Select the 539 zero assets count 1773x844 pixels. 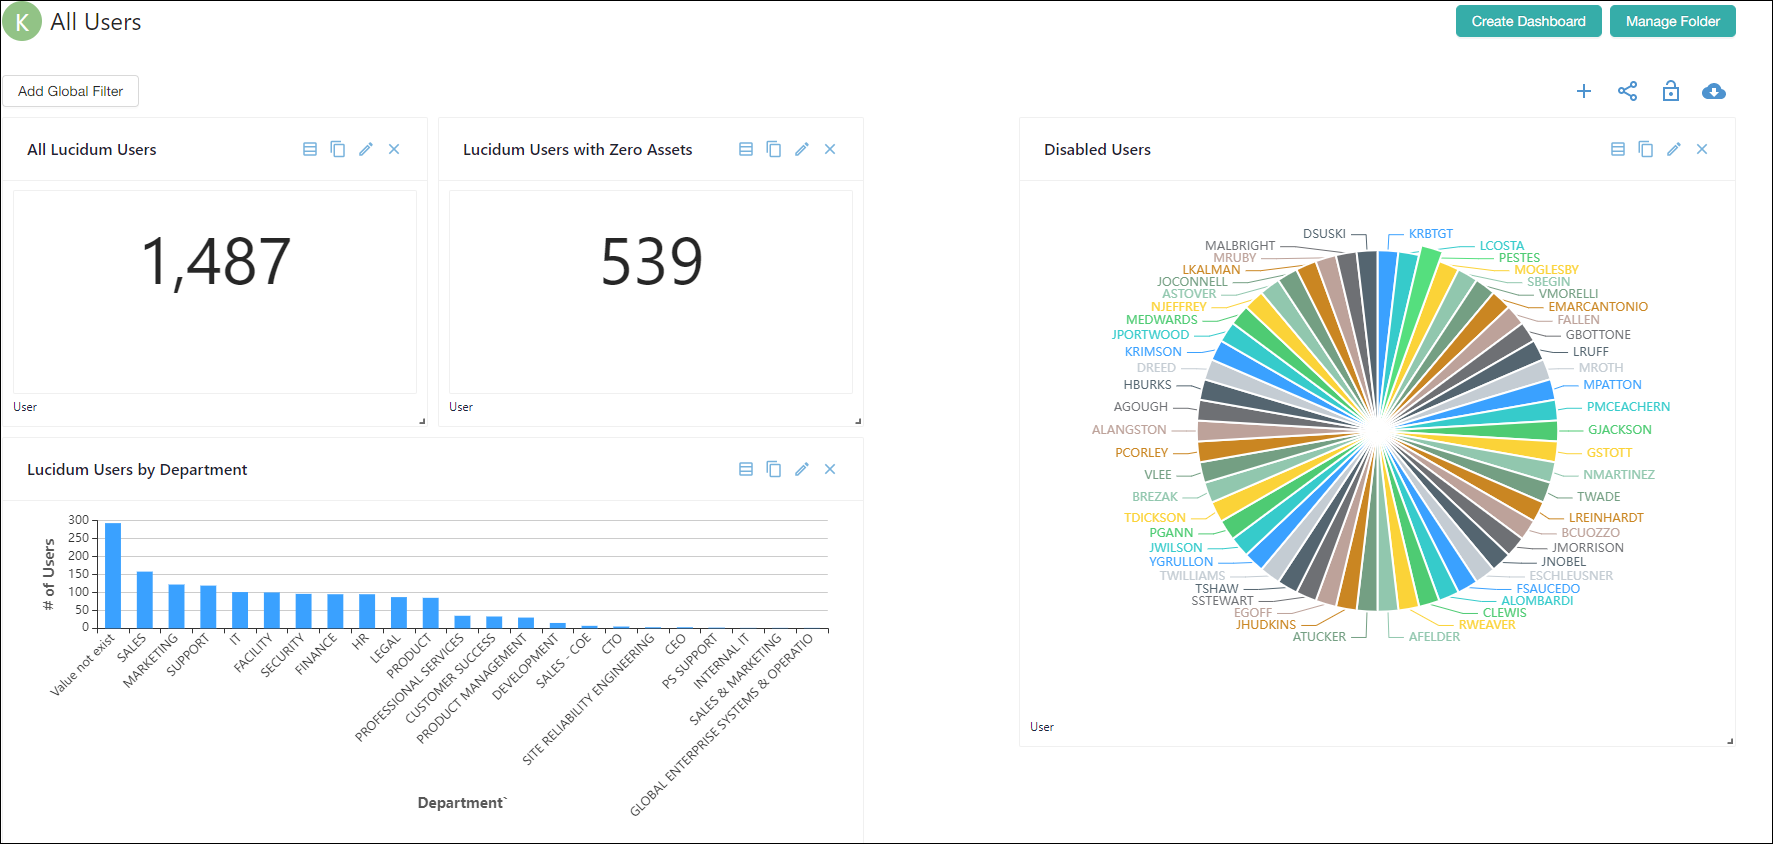point(651,262)
